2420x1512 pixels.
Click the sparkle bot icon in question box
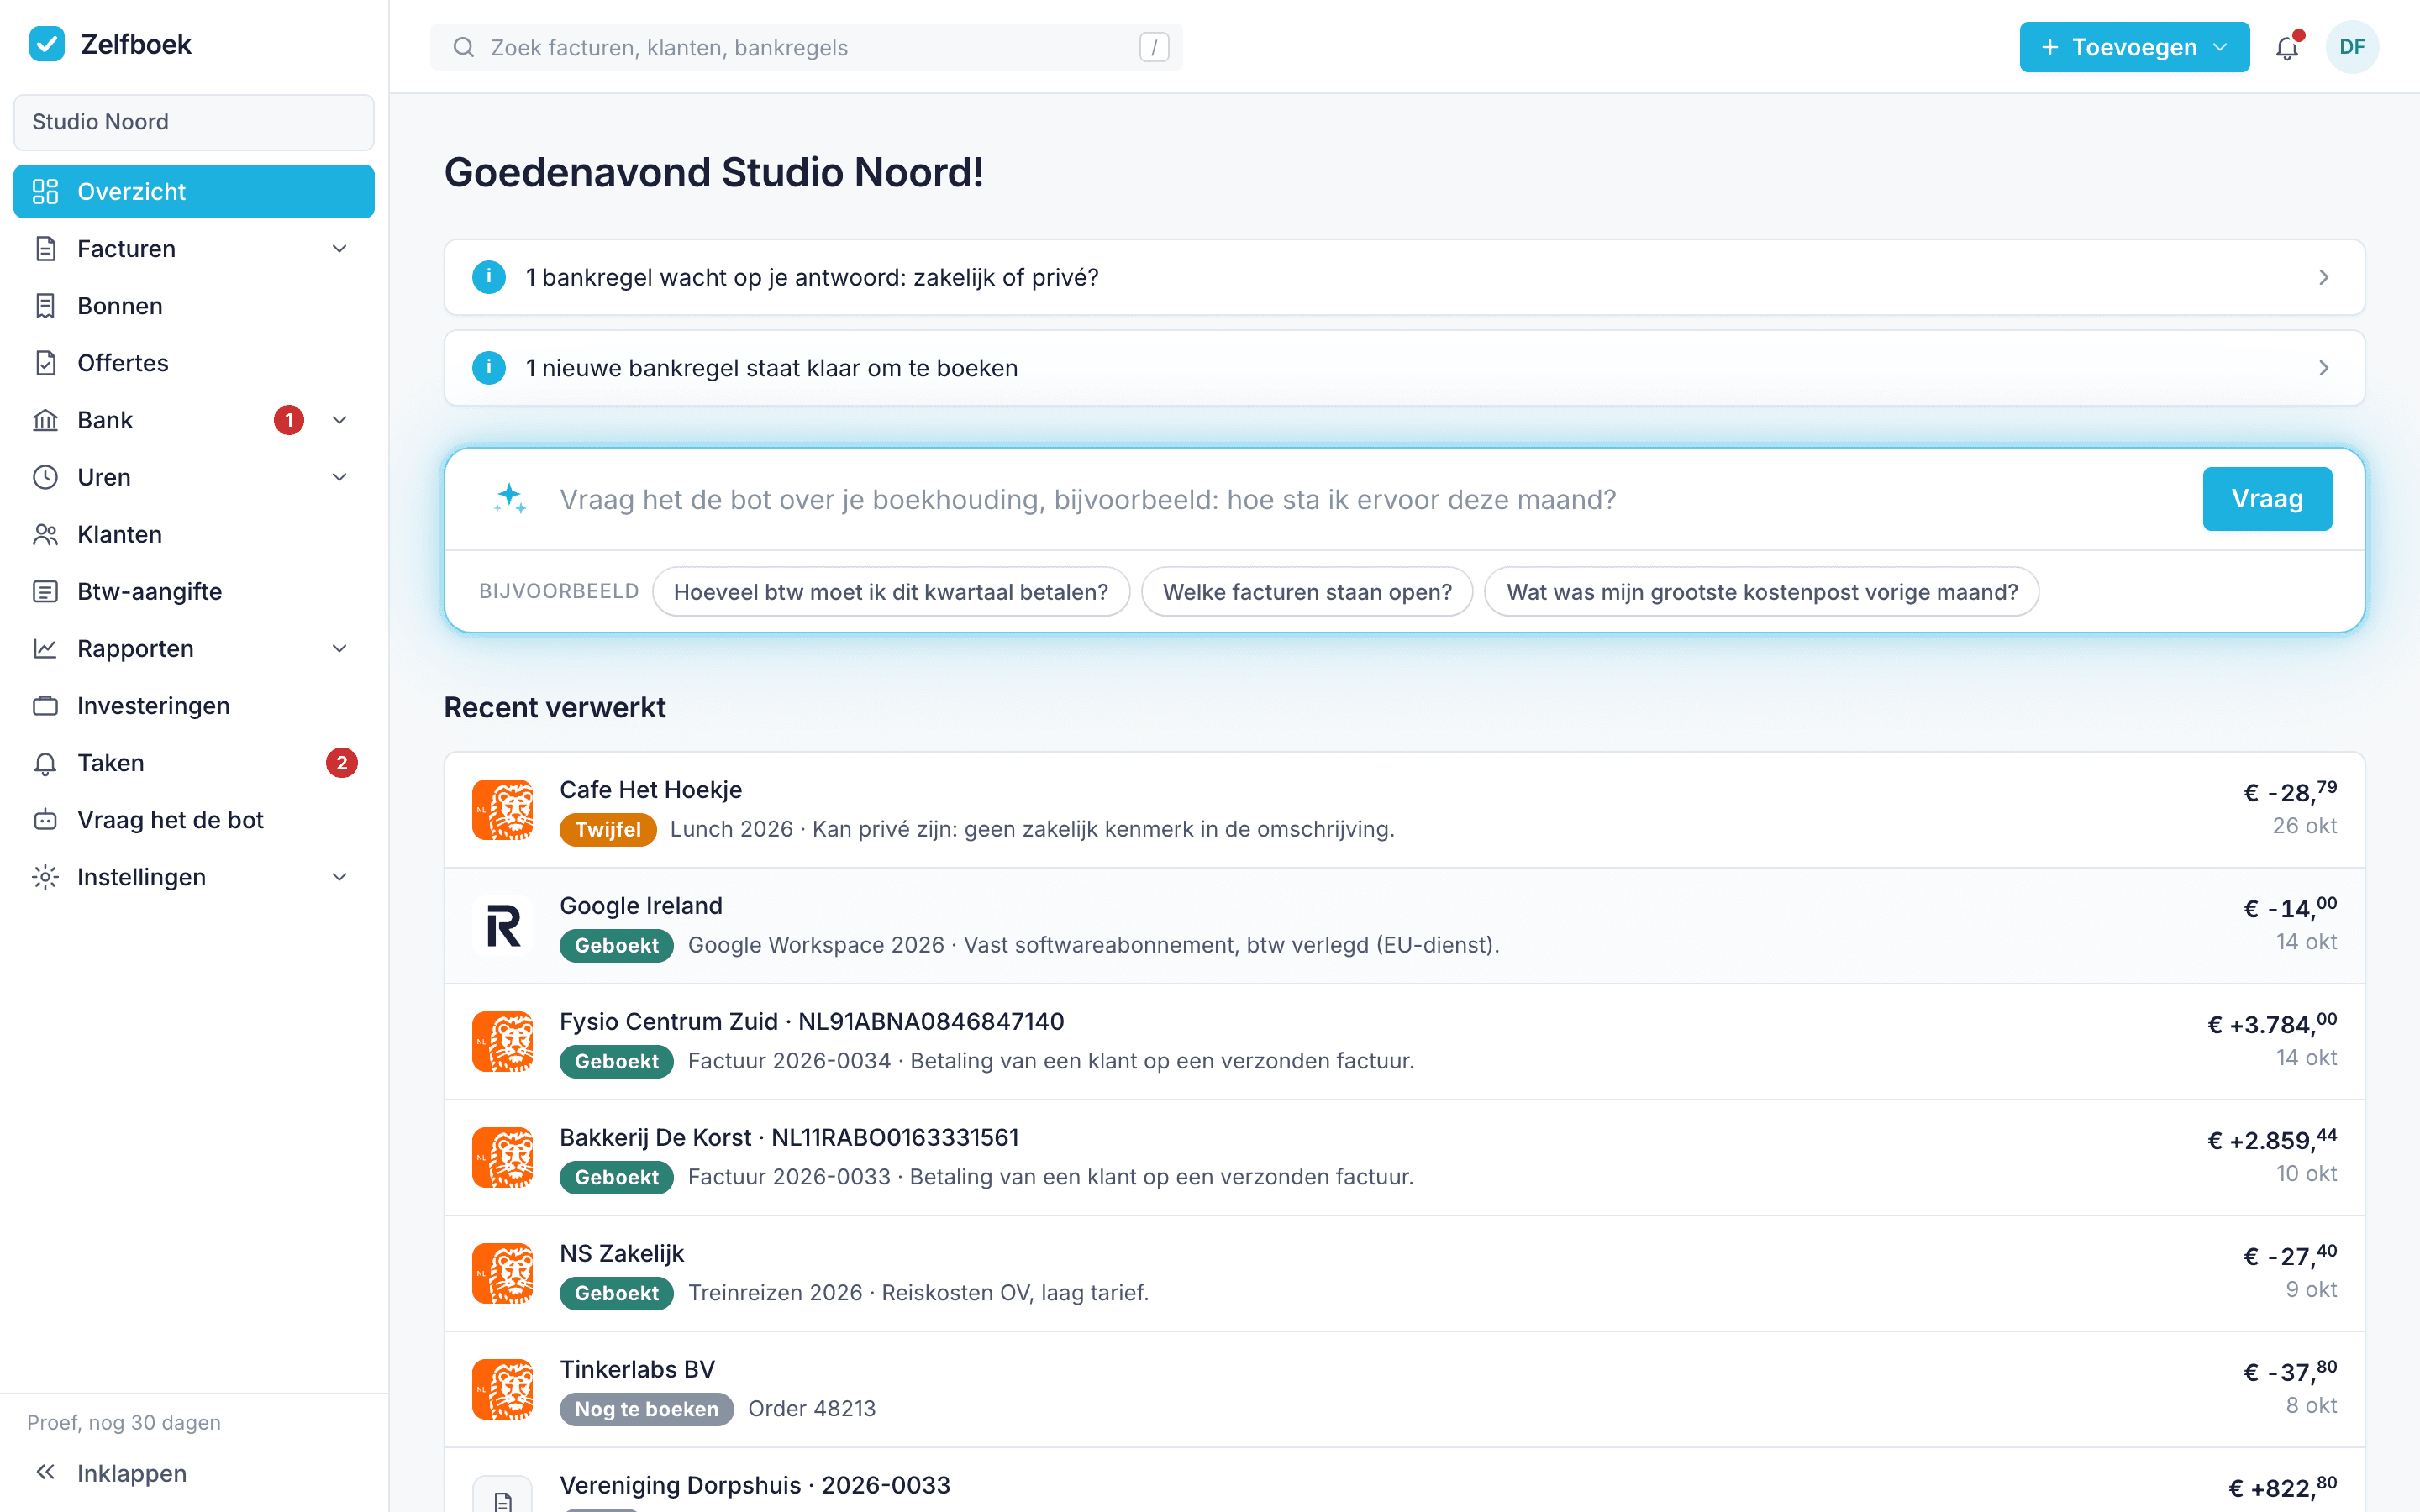pos(509,499)
